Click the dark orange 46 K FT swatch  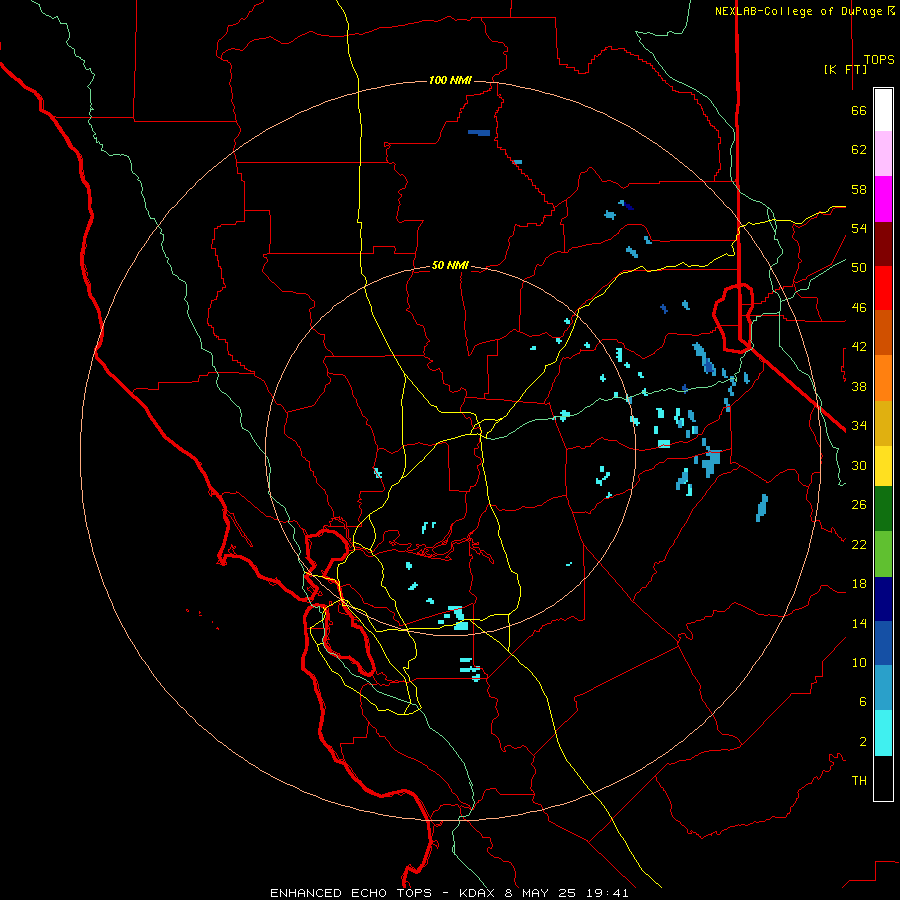point(883,332)
